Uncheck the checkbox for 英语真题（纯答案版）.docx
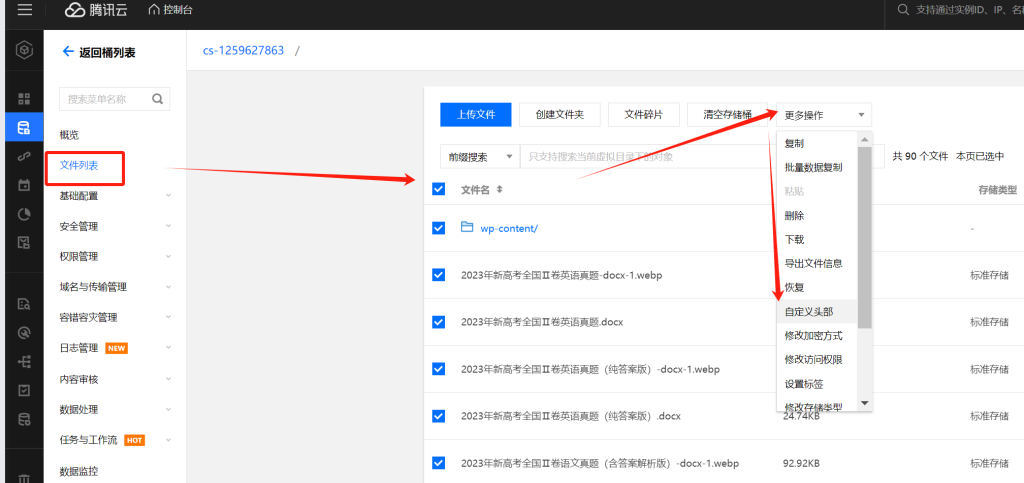This screenshot has height=483, width=1024. [439, 416]
